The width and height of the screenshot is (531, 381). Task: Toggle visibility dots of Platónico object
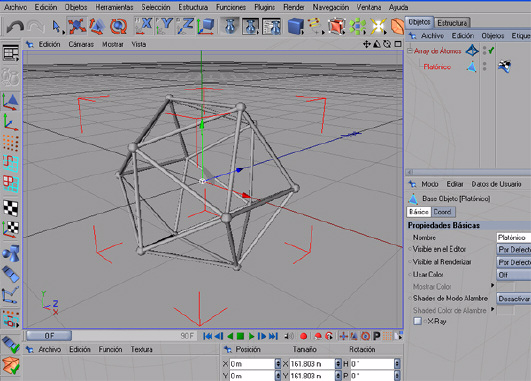tap(485, 66)
